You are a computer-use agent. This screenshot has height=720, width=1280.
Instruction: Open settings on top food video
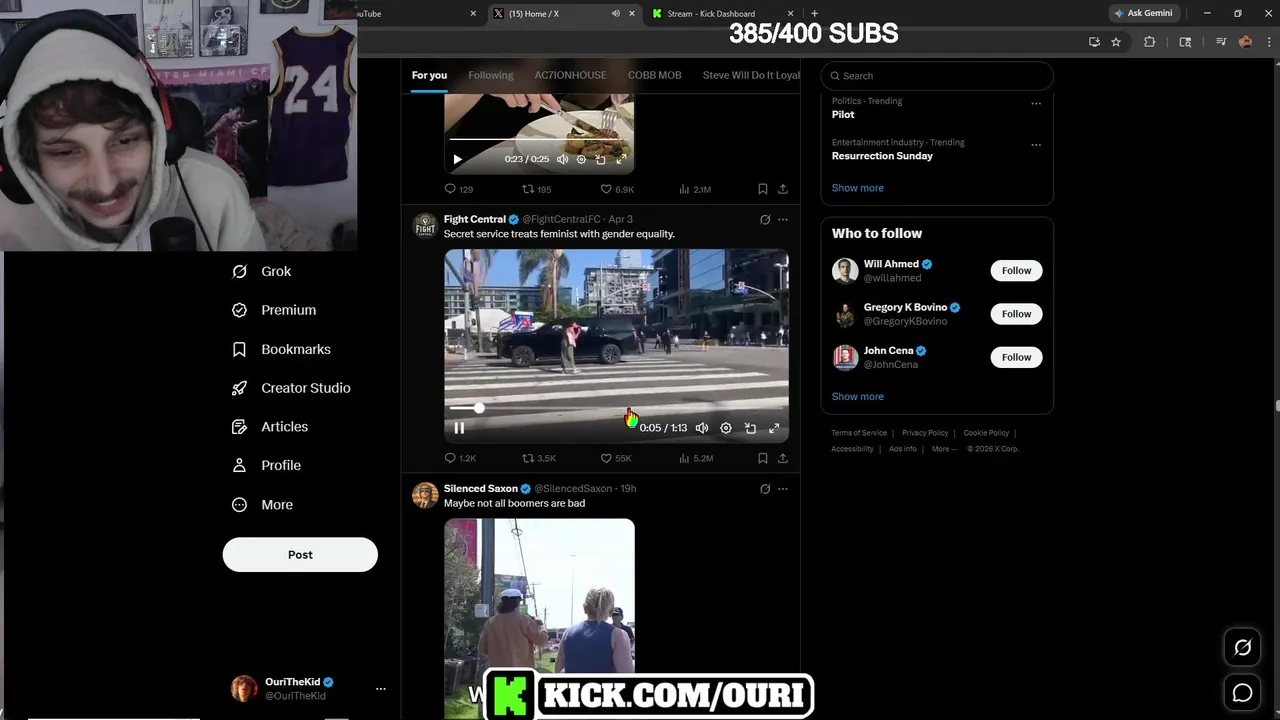(581, 159)
